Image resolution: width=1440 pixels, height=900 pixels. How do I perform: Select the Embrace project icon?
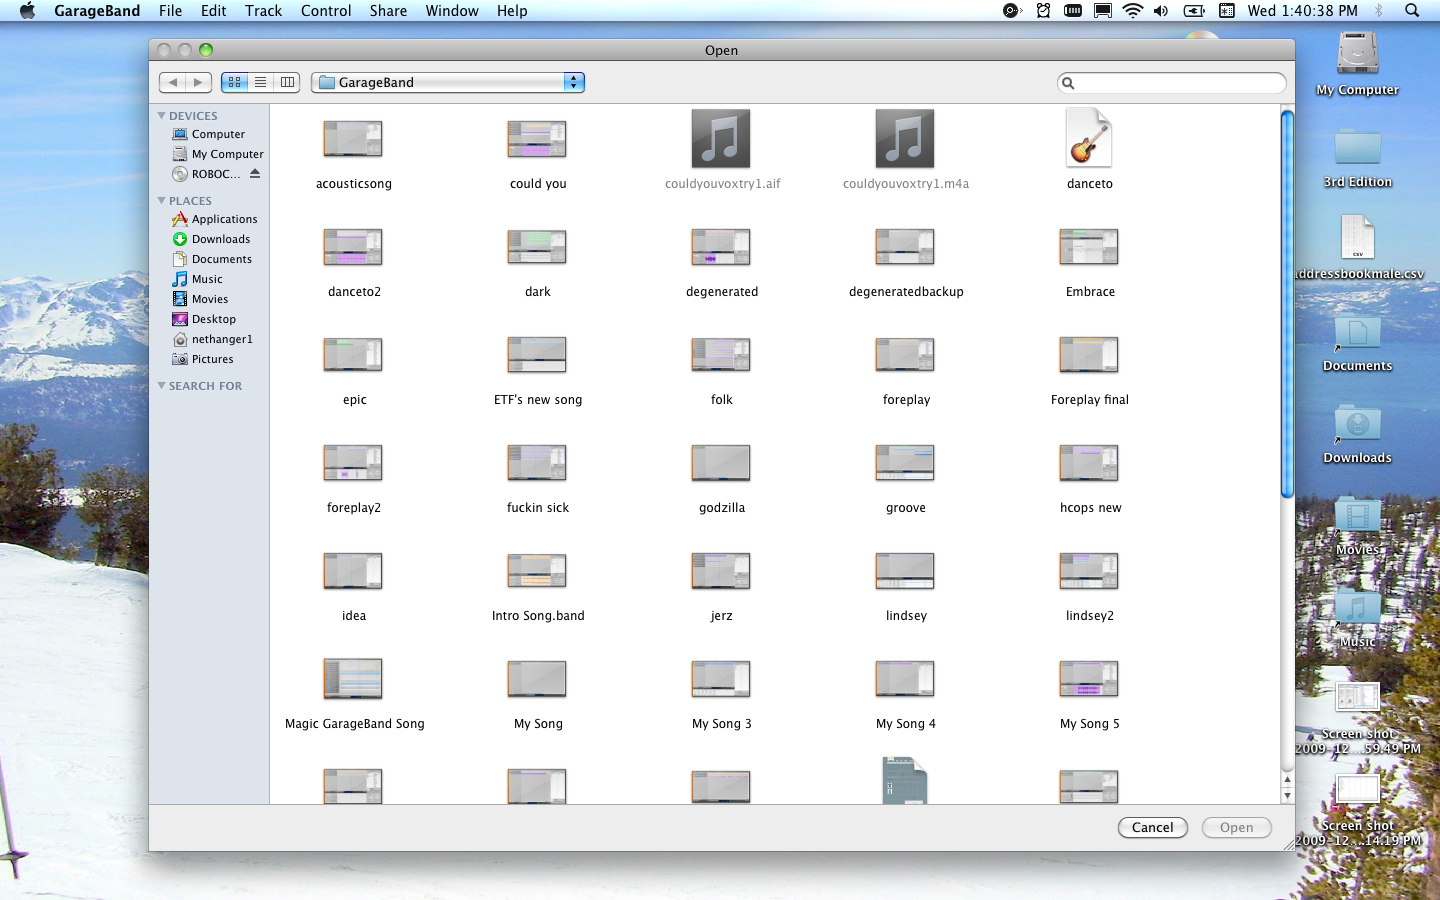(x=1089, y=247)
